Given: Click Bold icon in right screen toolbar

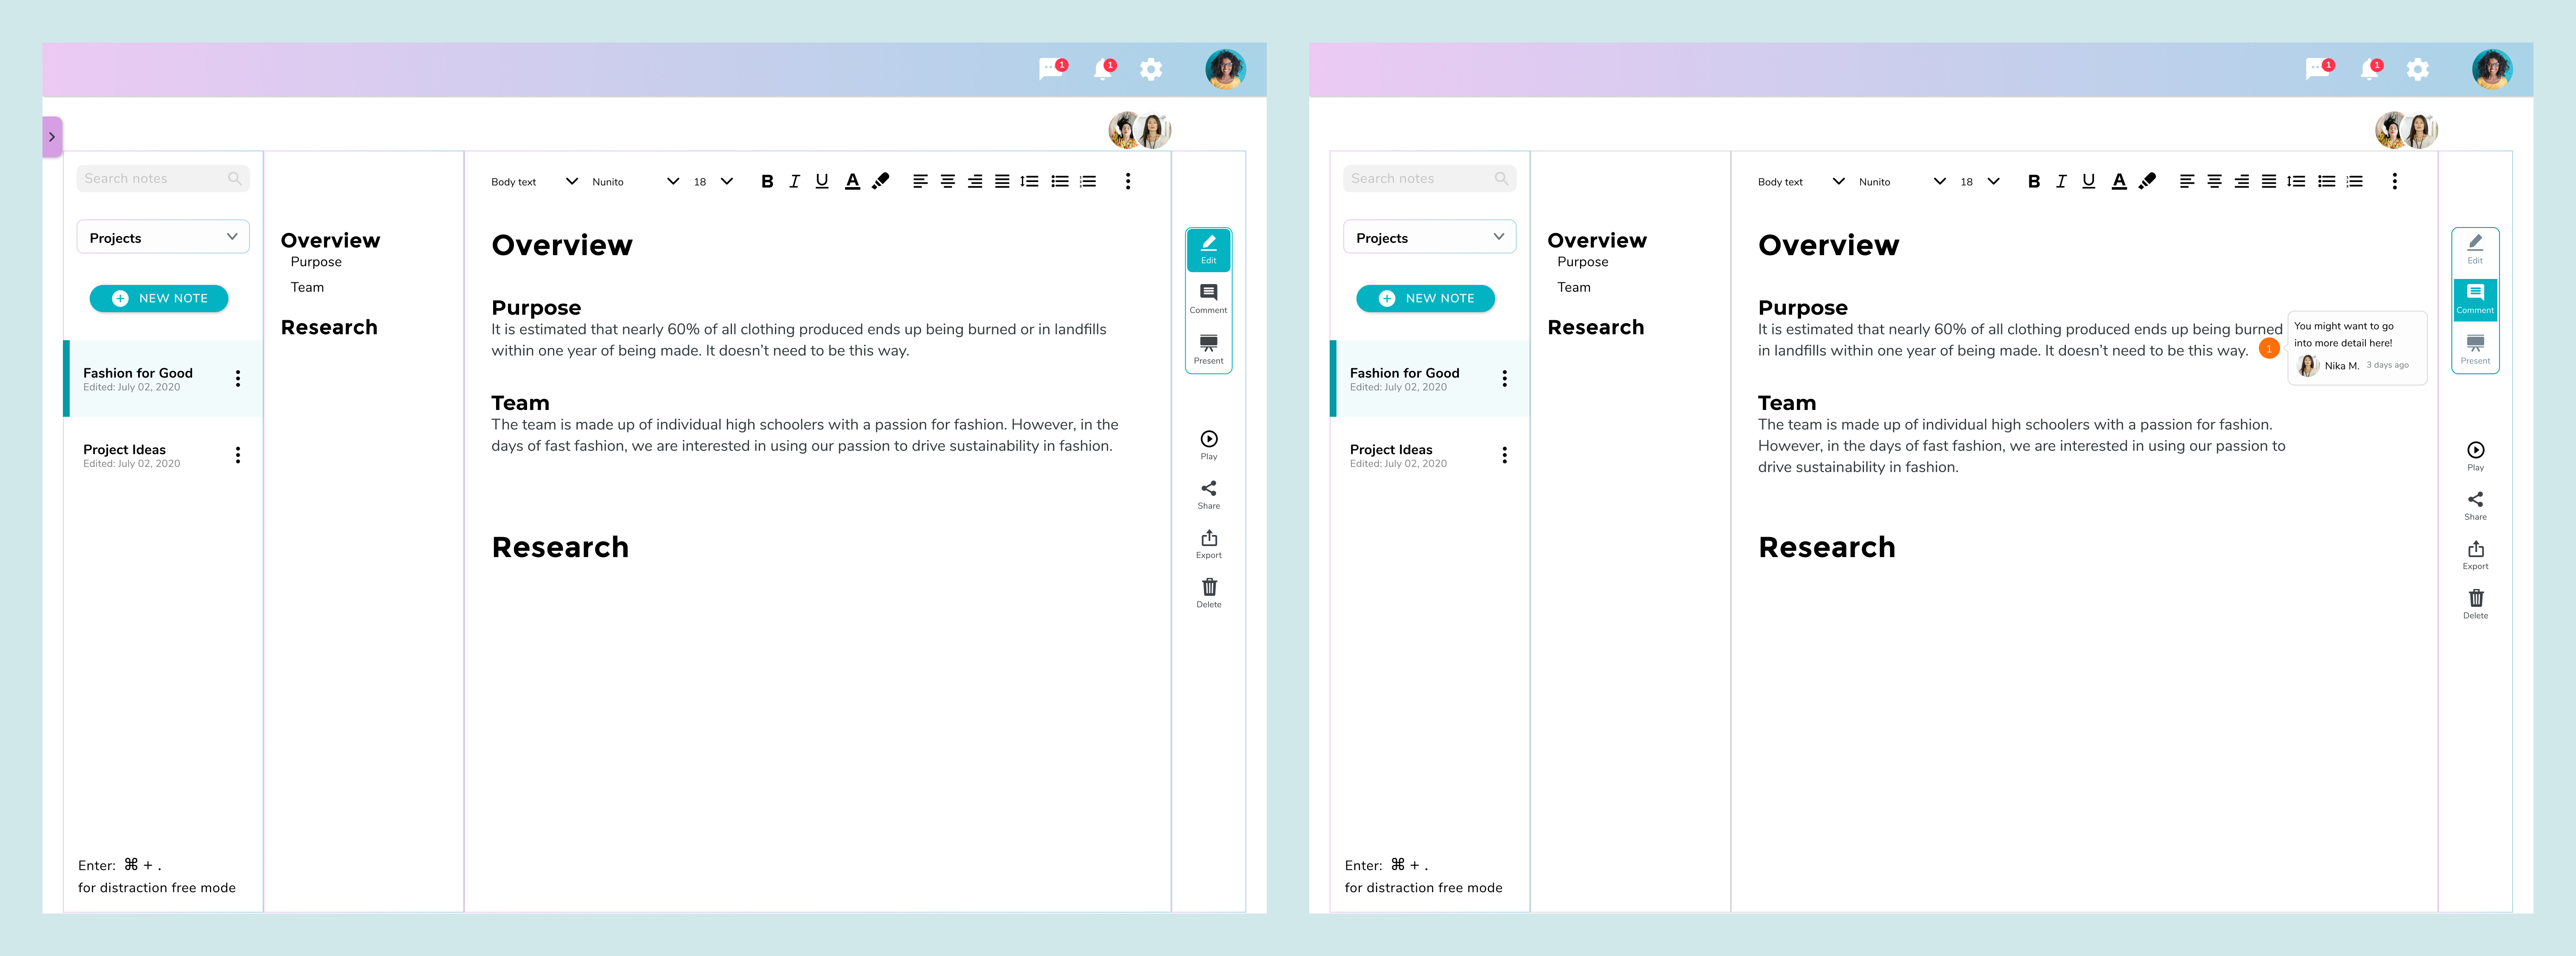Looking at the screenshot, I should [x=2034, y=181].
